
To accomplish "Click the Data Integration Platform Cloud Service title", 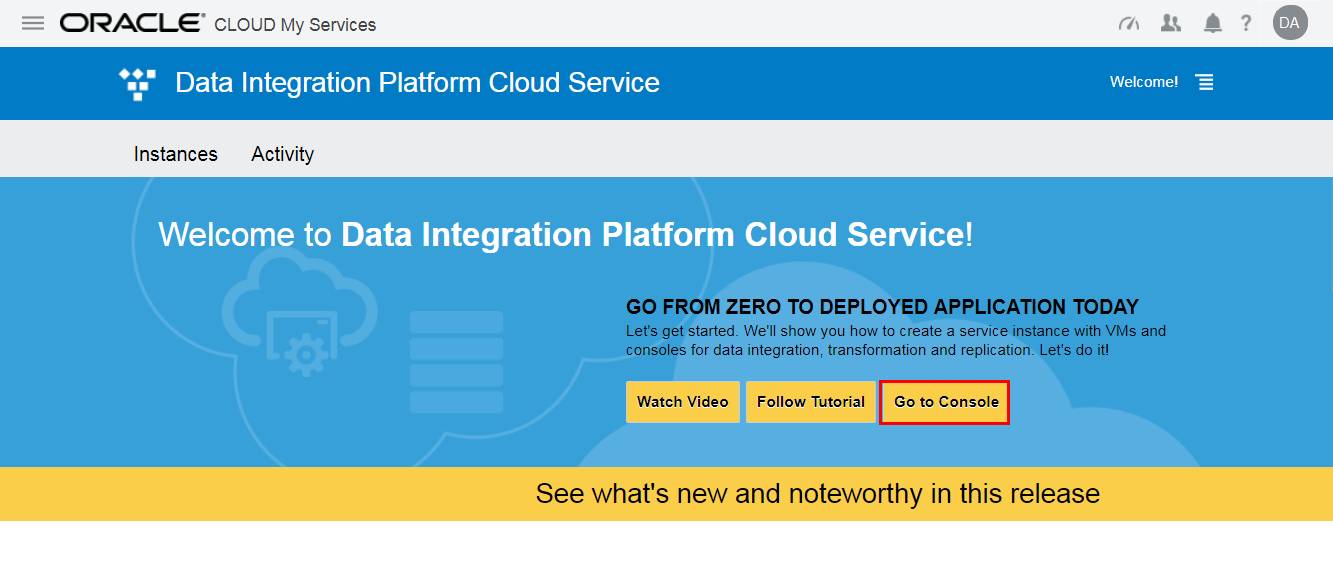I will point(417,82).
